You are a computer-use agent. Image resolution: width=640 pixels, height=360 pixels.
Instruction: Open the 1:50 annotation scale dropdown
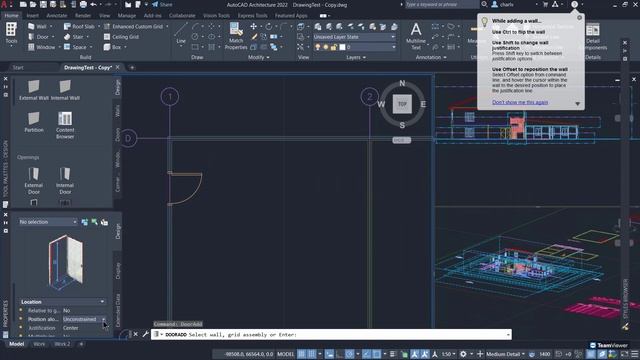point(449,354)
